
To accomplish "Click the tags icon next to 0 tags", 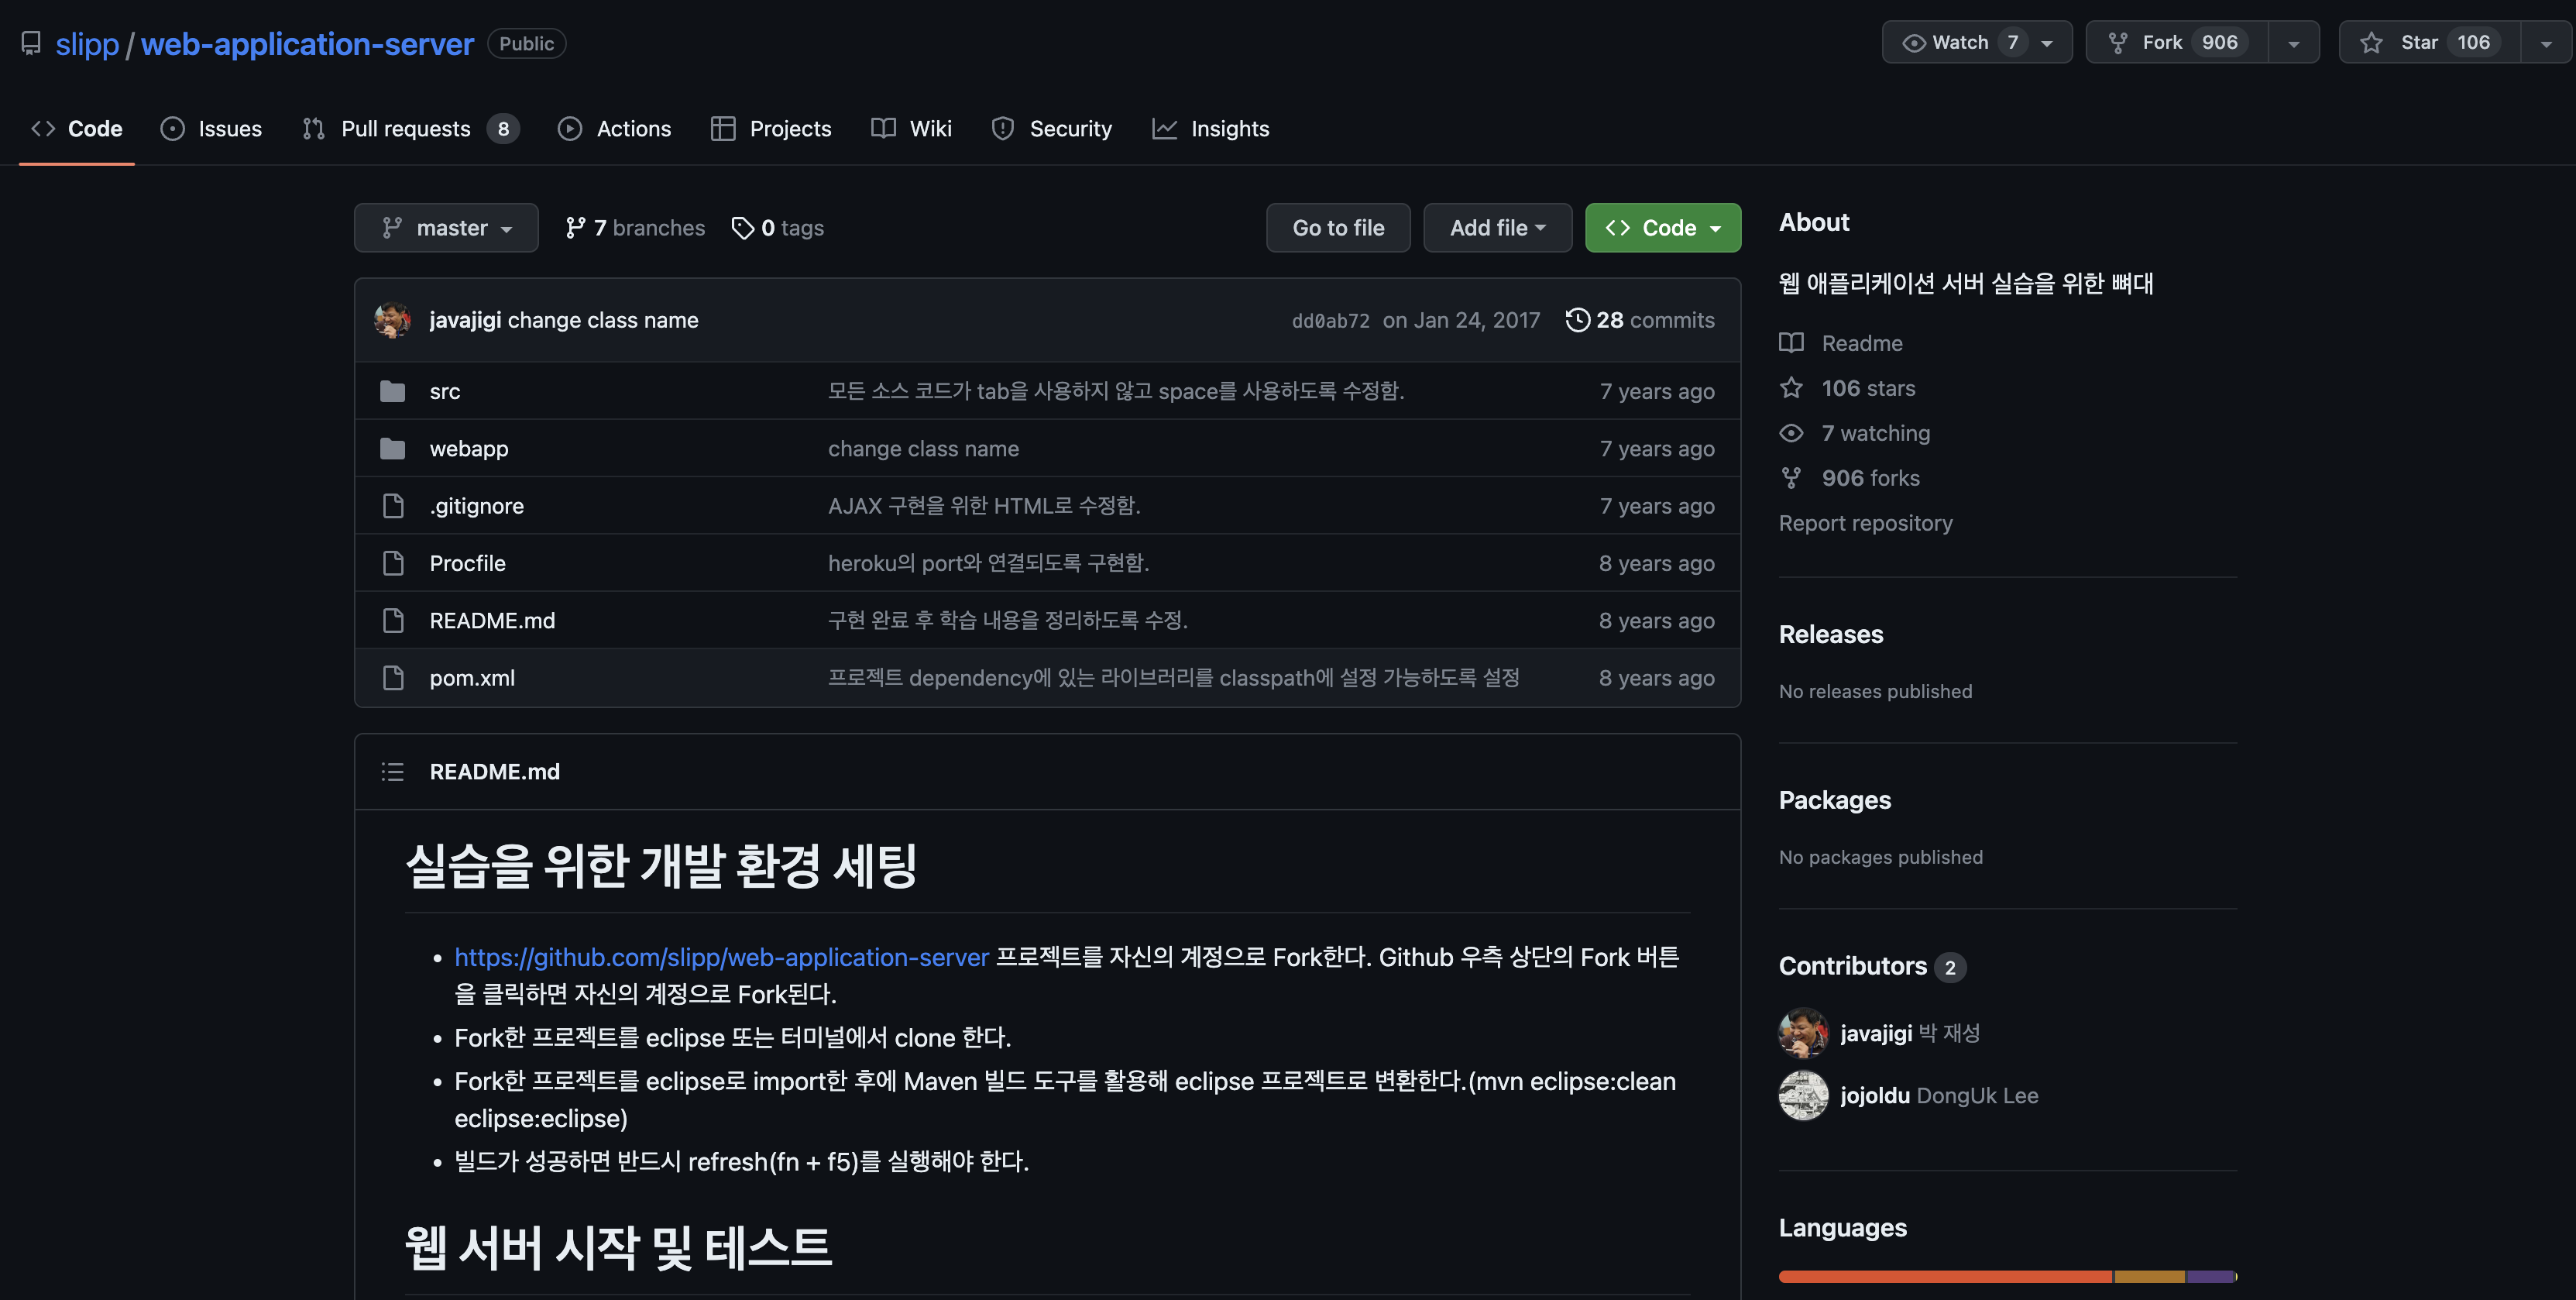I will [x=743, y=228].
